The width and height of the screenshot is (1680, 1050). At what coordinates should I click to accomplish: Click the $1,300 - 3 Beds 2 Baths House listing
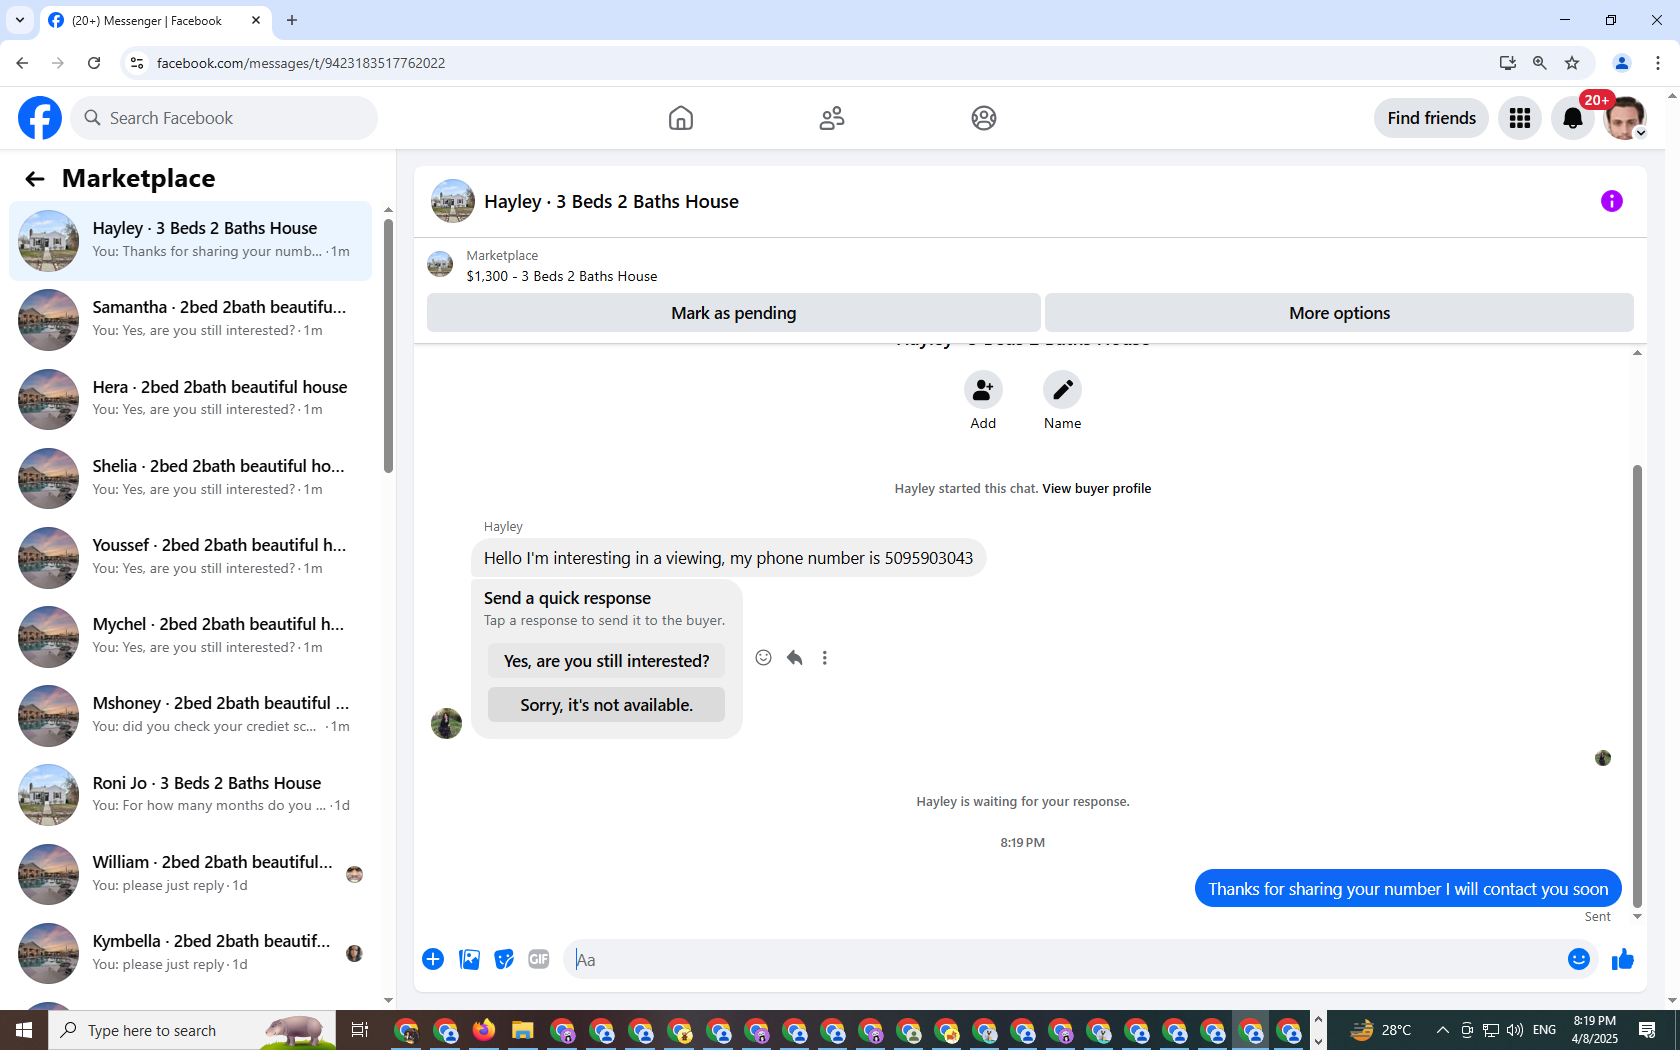click(562, 277)
